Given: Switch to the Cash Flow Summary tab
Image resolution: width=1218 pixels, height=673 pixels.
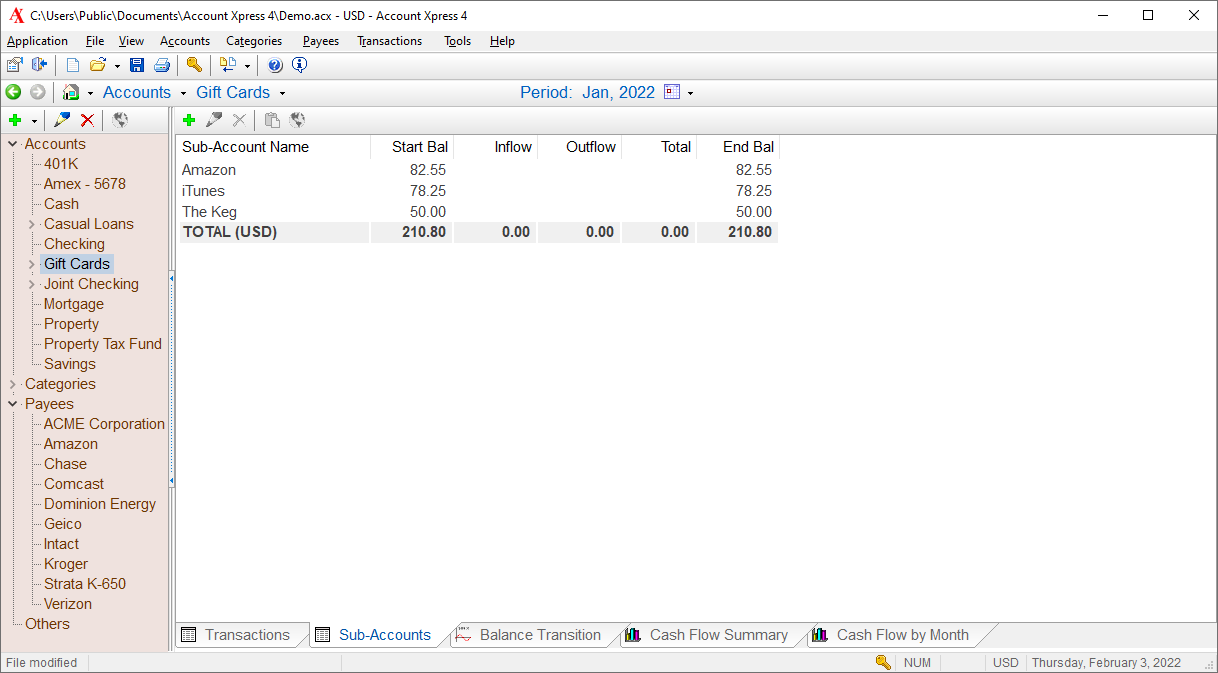Looking at the screenshot, I should click(x=718, y=635).
